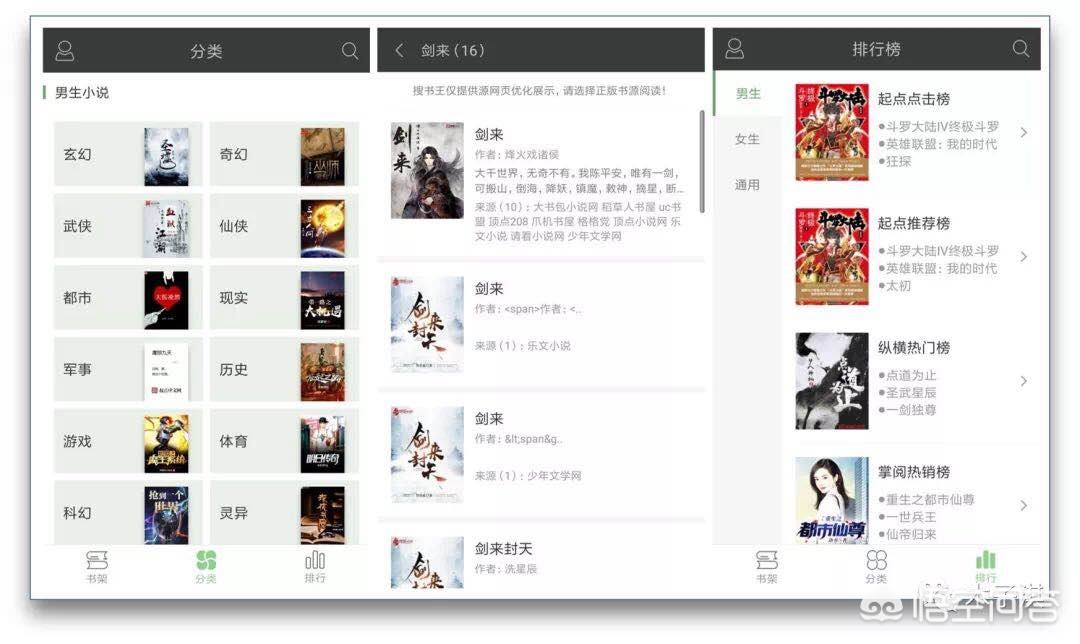
Task: Open 仙侠 category
Action: click(284, 226)
